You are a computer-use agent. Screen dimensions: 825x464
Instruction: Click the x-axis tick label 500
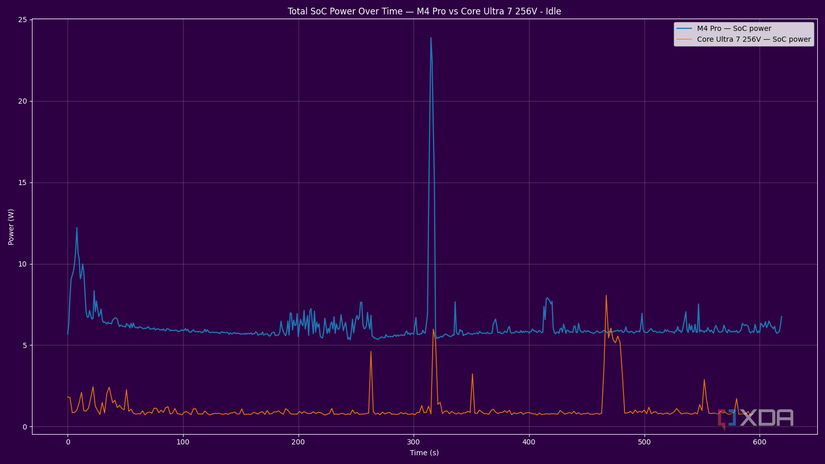(644, 442)
